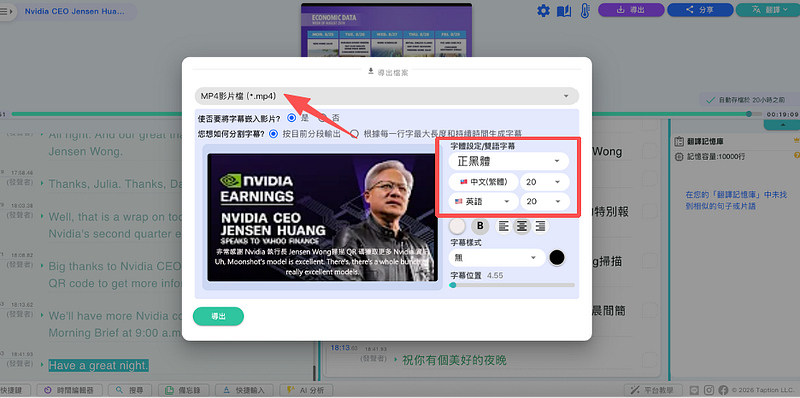Center-align the subtitles

point(521,226)
